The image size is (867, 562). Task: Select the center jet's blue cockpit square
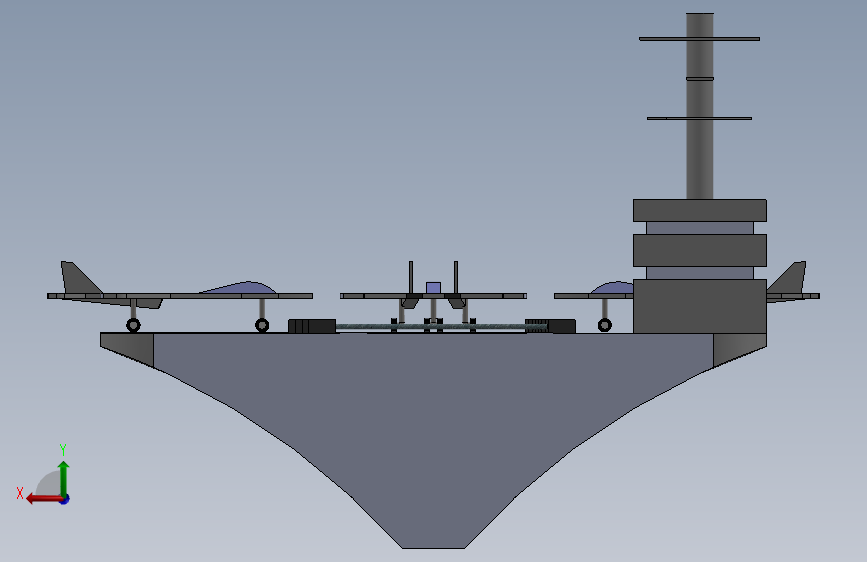click(434, 288)
